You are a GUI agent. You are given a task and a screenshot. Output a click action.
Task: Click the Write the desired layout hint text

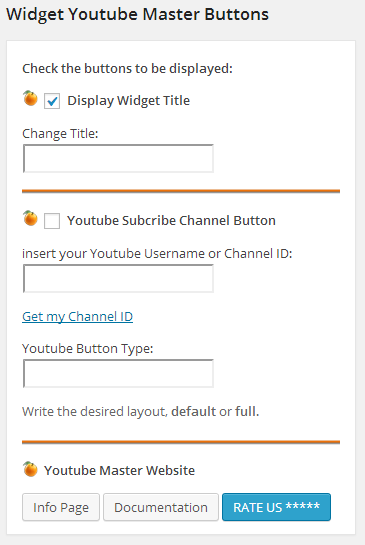coord(140,412)
